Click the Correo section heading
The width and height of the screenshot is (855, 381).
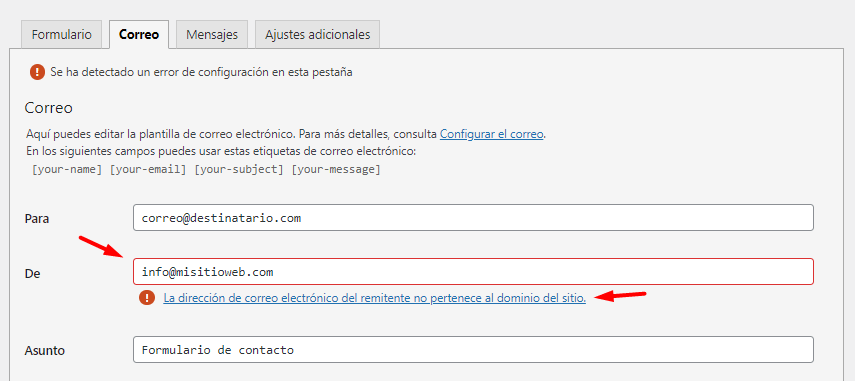point(49,108)
